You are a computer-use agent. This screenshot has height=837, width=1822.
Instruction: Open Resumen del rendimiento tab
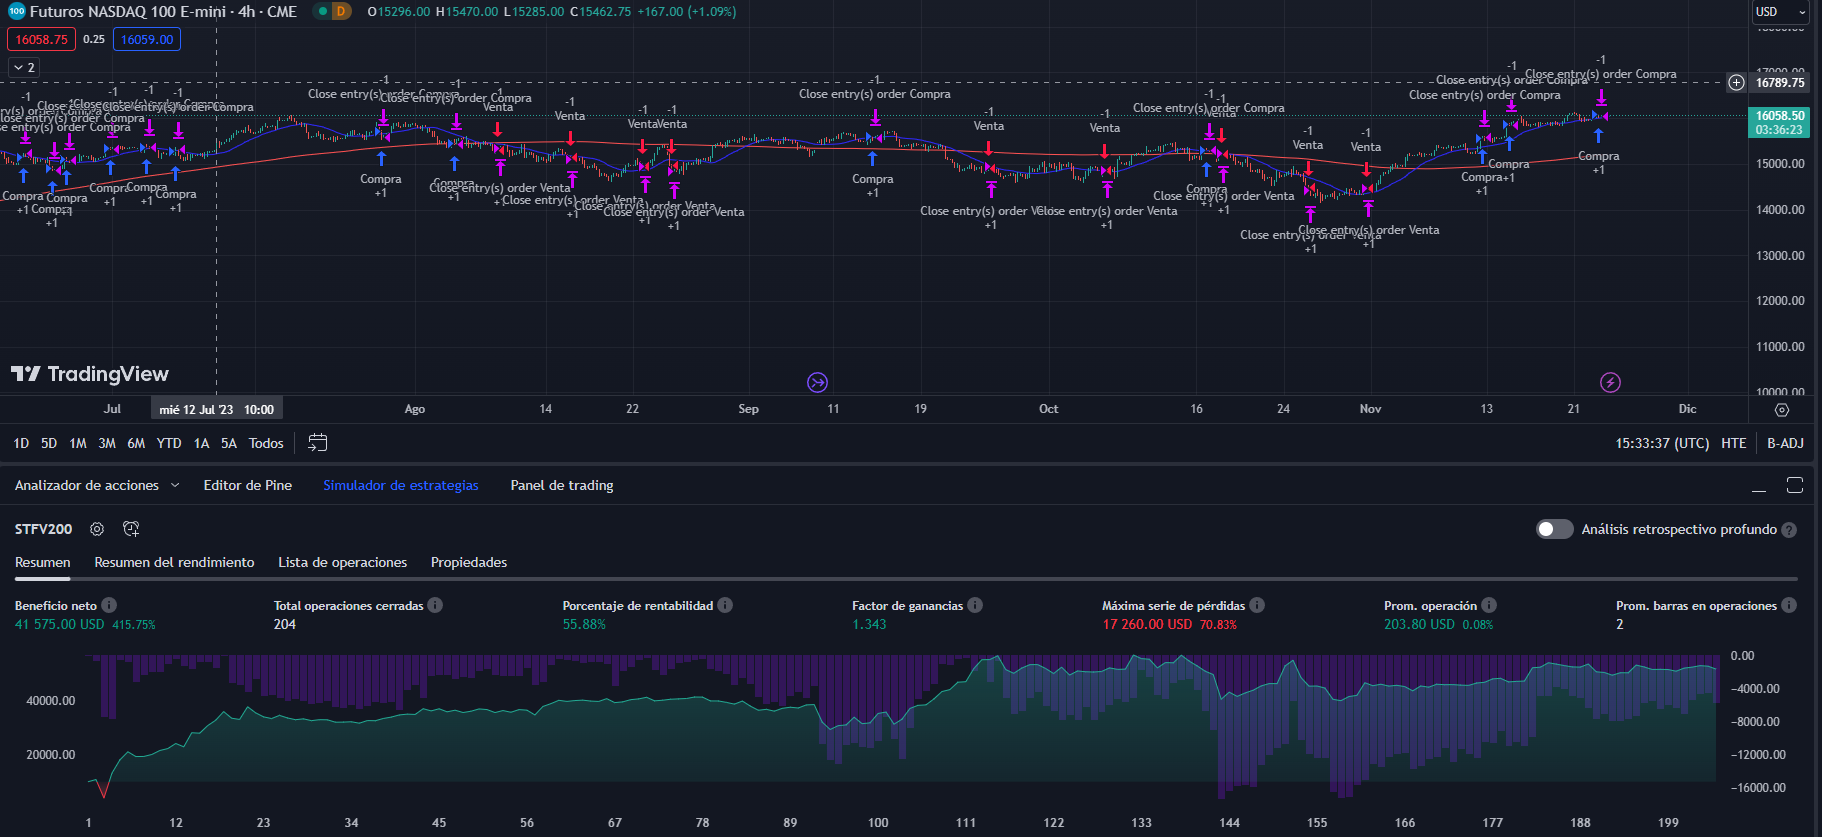pyautogui.click(x=174, y=562)
